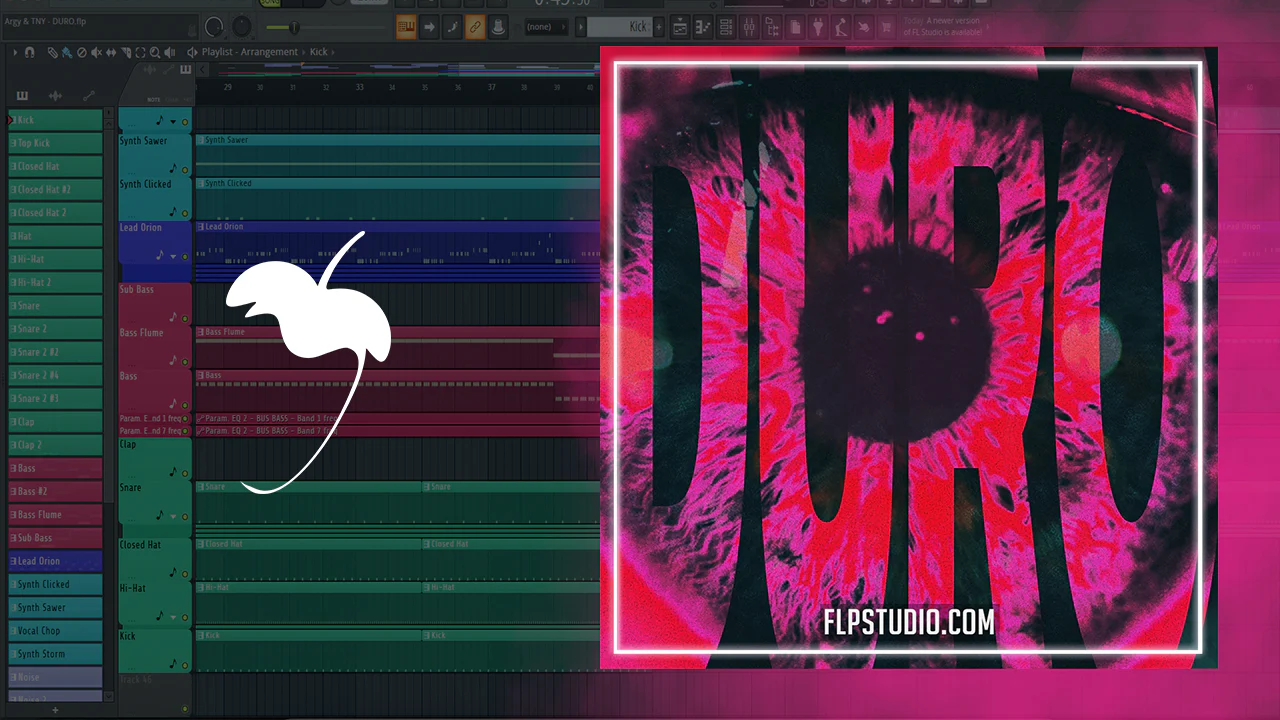
Task: Click the Kick breadcrumb in playlist title
Action: click(318, 52)
